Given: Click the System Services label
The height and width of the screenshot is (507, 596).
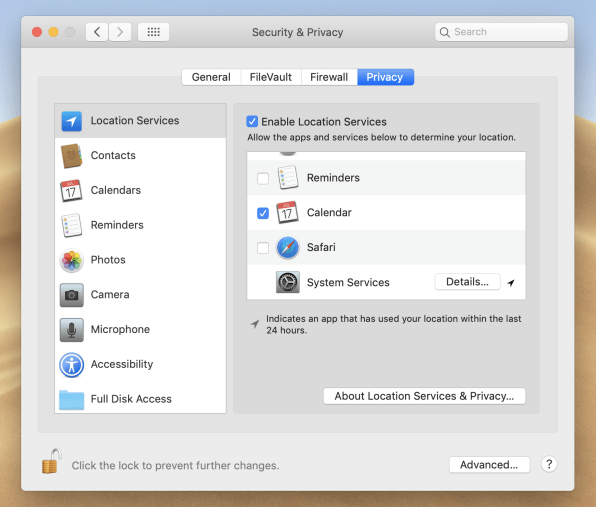Looking at the screenshot, I should 348,282.
